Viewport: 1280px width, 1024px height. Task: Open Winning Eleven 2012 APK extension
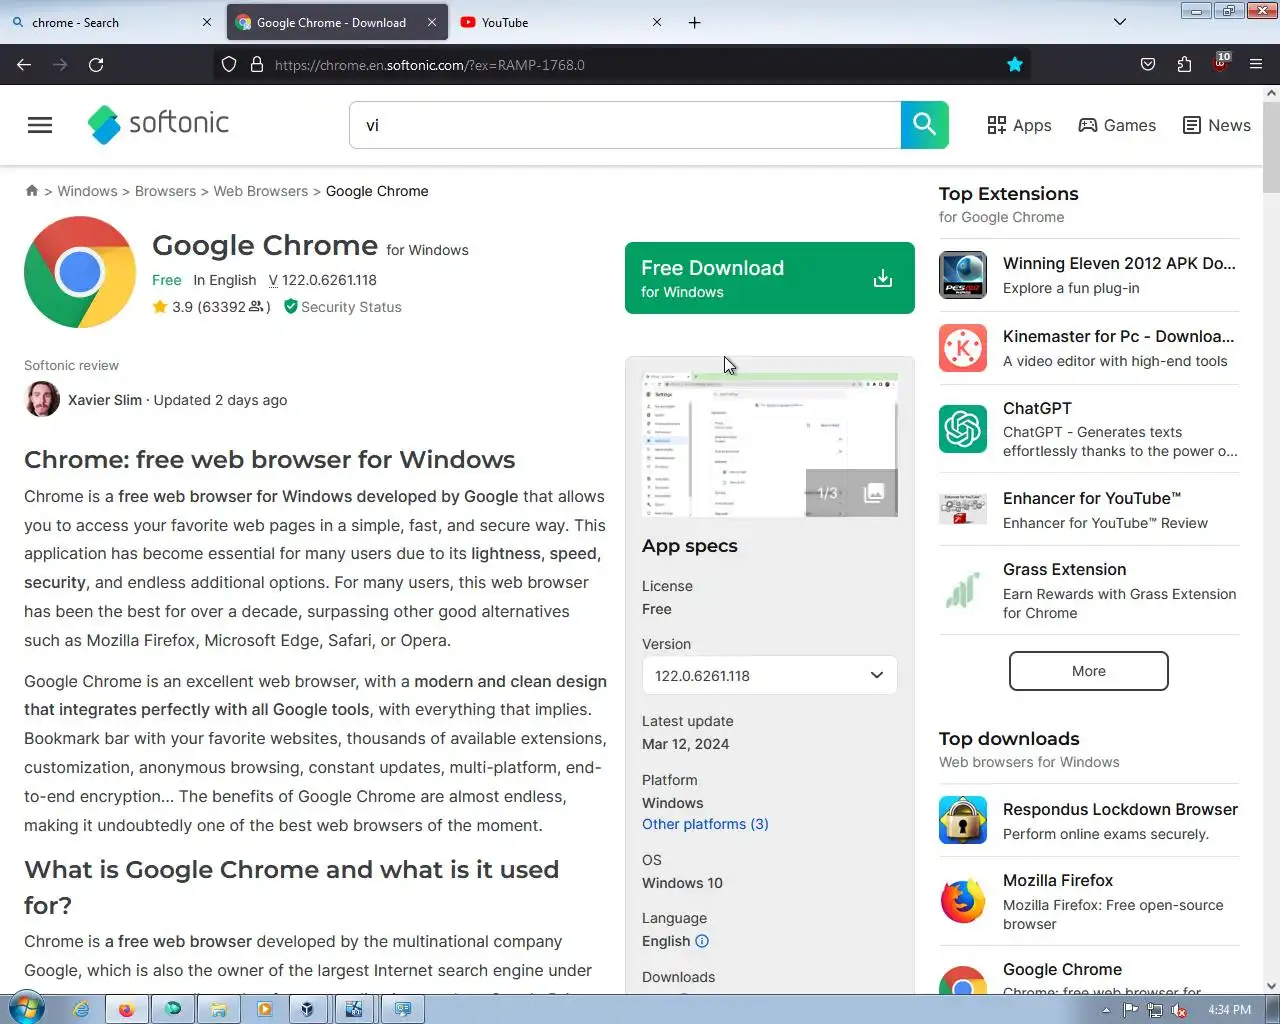click(1089, 275)
